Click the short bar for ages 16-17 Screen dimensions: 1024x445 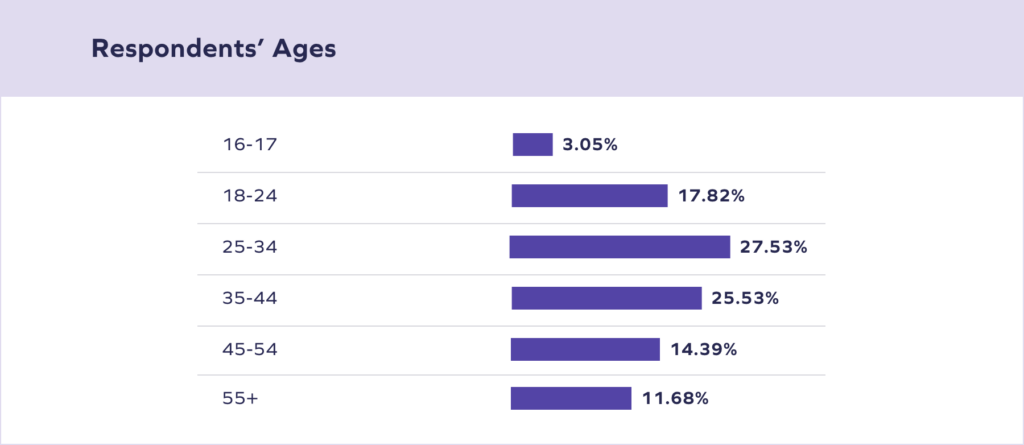coord(532,144)
